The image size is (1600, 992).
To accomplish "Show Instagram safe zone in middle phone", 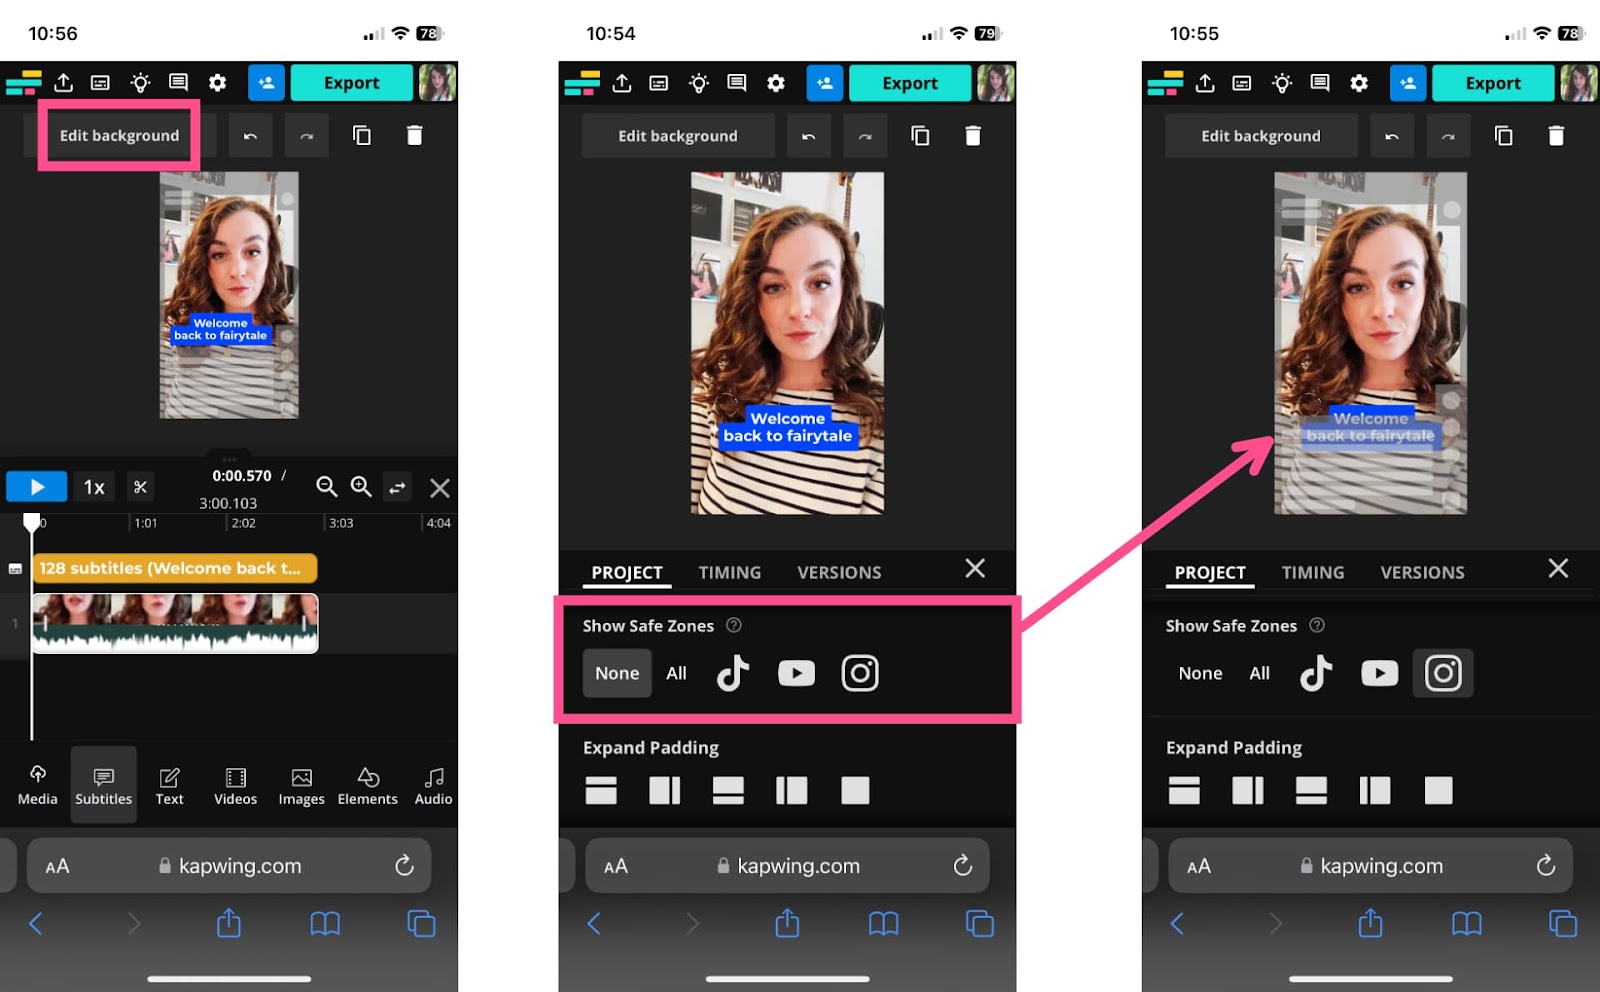I will click(x=860, y=673).
